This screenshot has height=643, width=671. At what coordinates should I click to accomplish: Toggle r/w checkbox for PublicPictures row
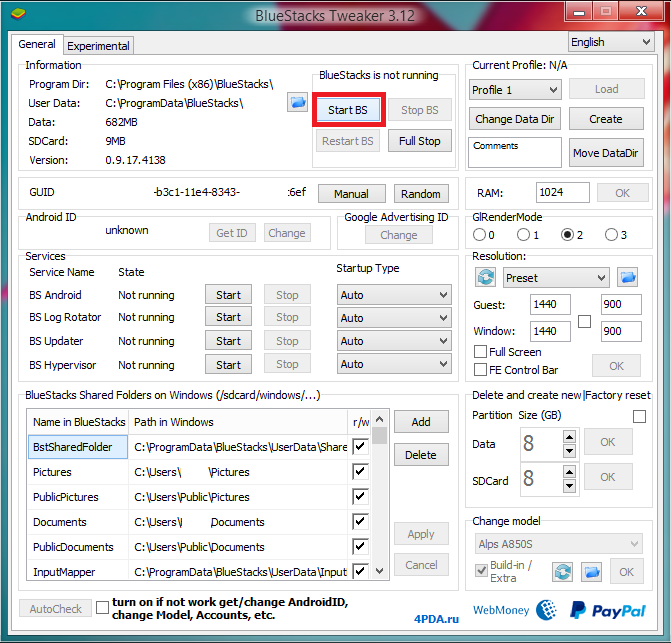(x=360, y=497)
